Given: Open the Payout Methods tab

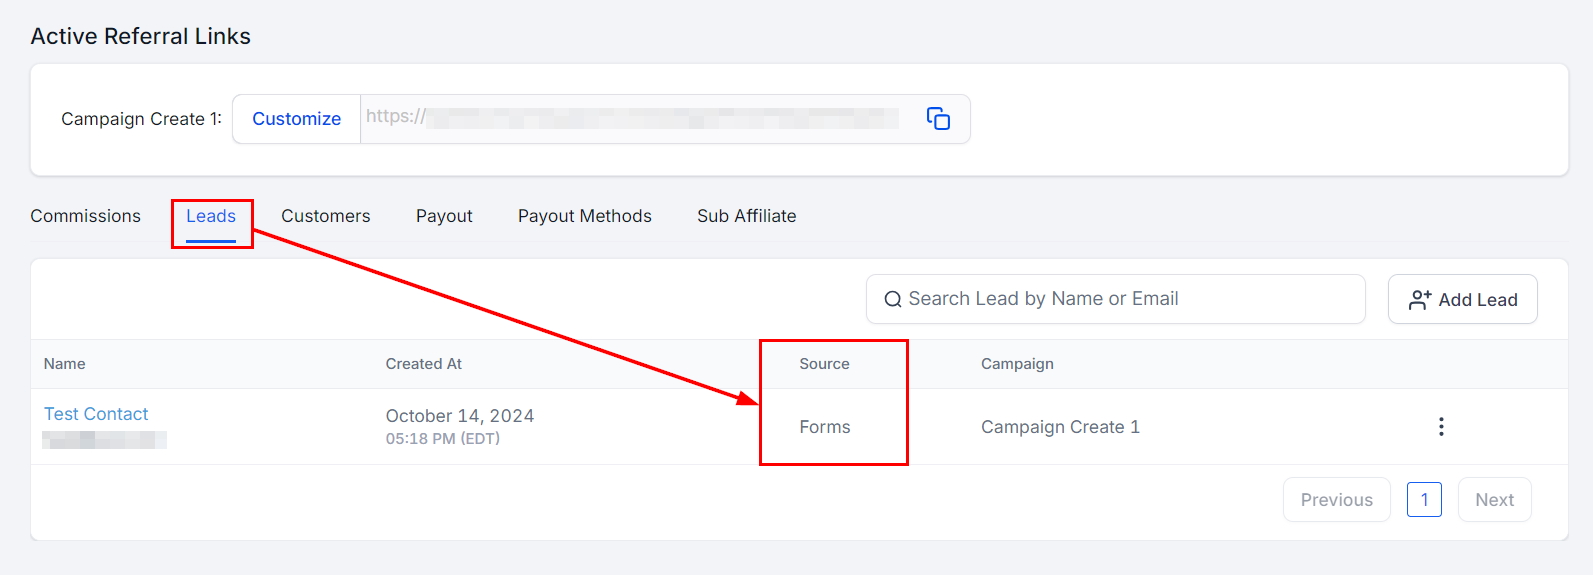Looking at the screenshot, I should 584,216.
